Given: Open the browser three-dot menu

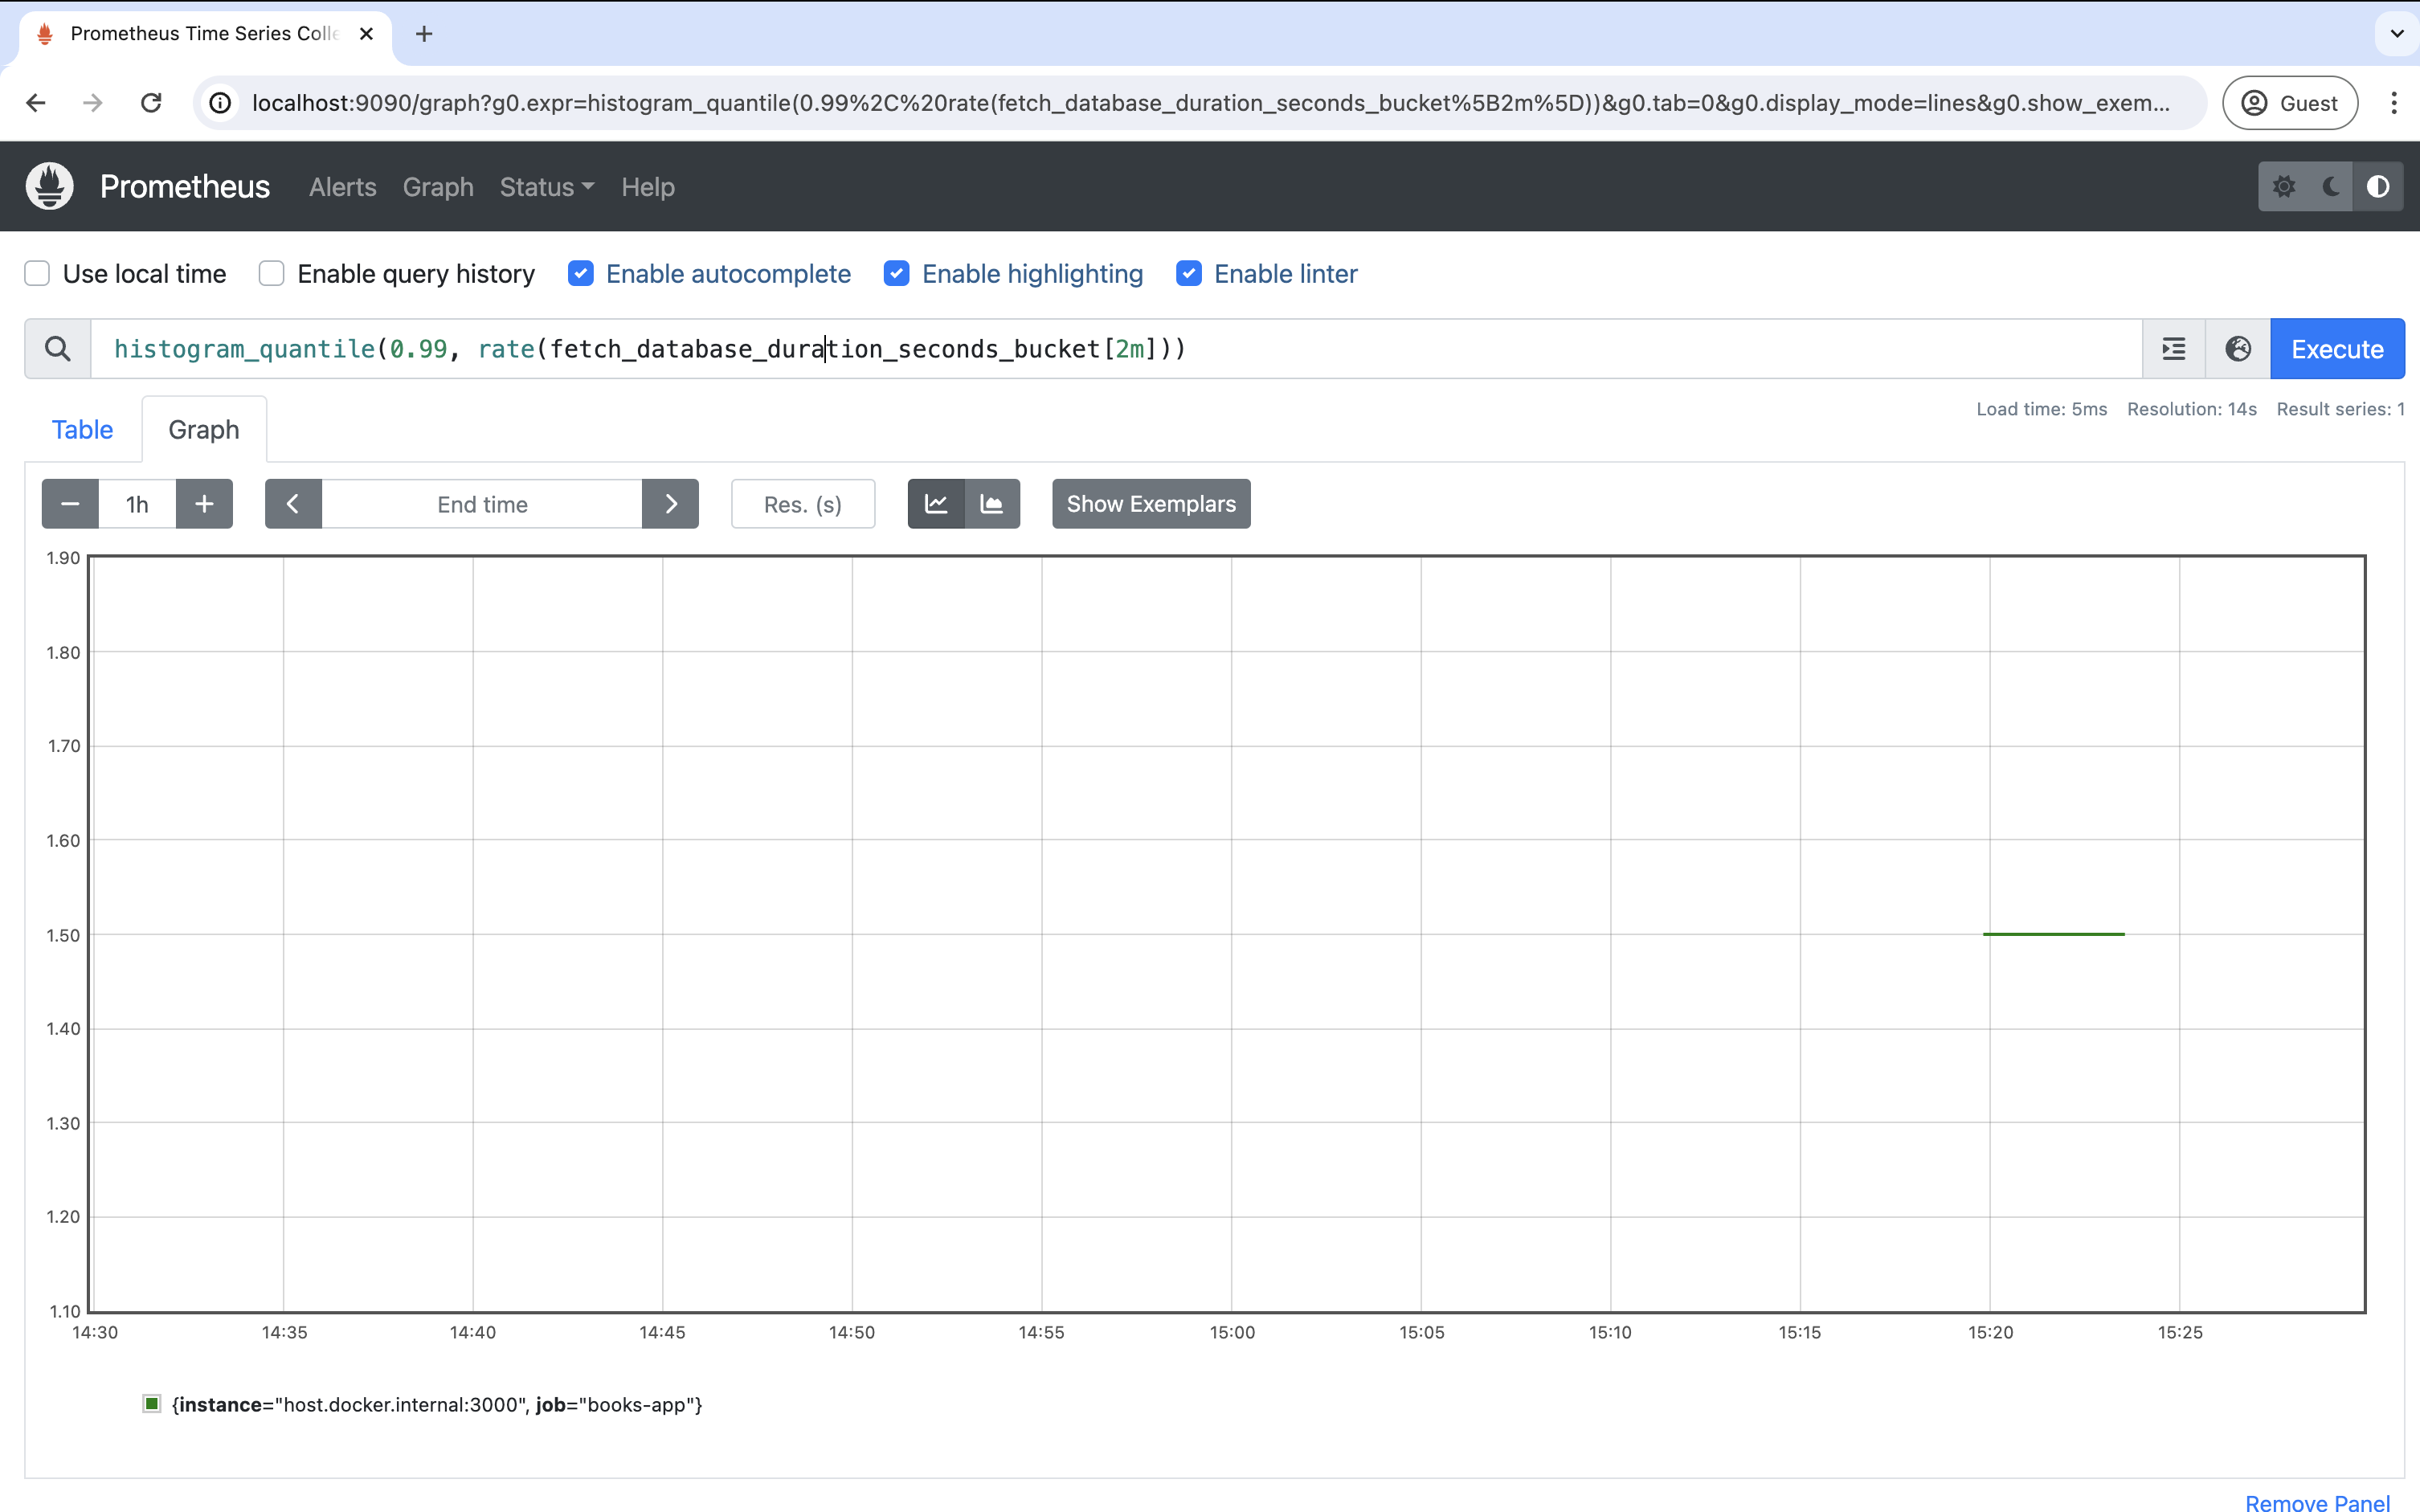Looking at the screenshot, I should pos(2393,103).
